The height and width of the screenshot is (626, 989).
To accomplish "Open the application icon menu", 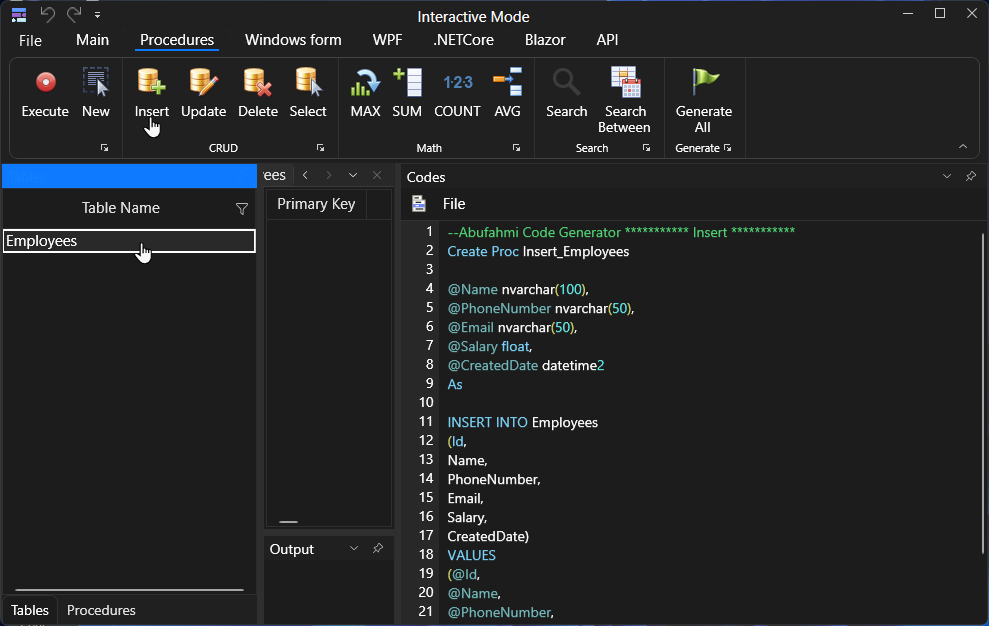I will [x=19, y=14].
